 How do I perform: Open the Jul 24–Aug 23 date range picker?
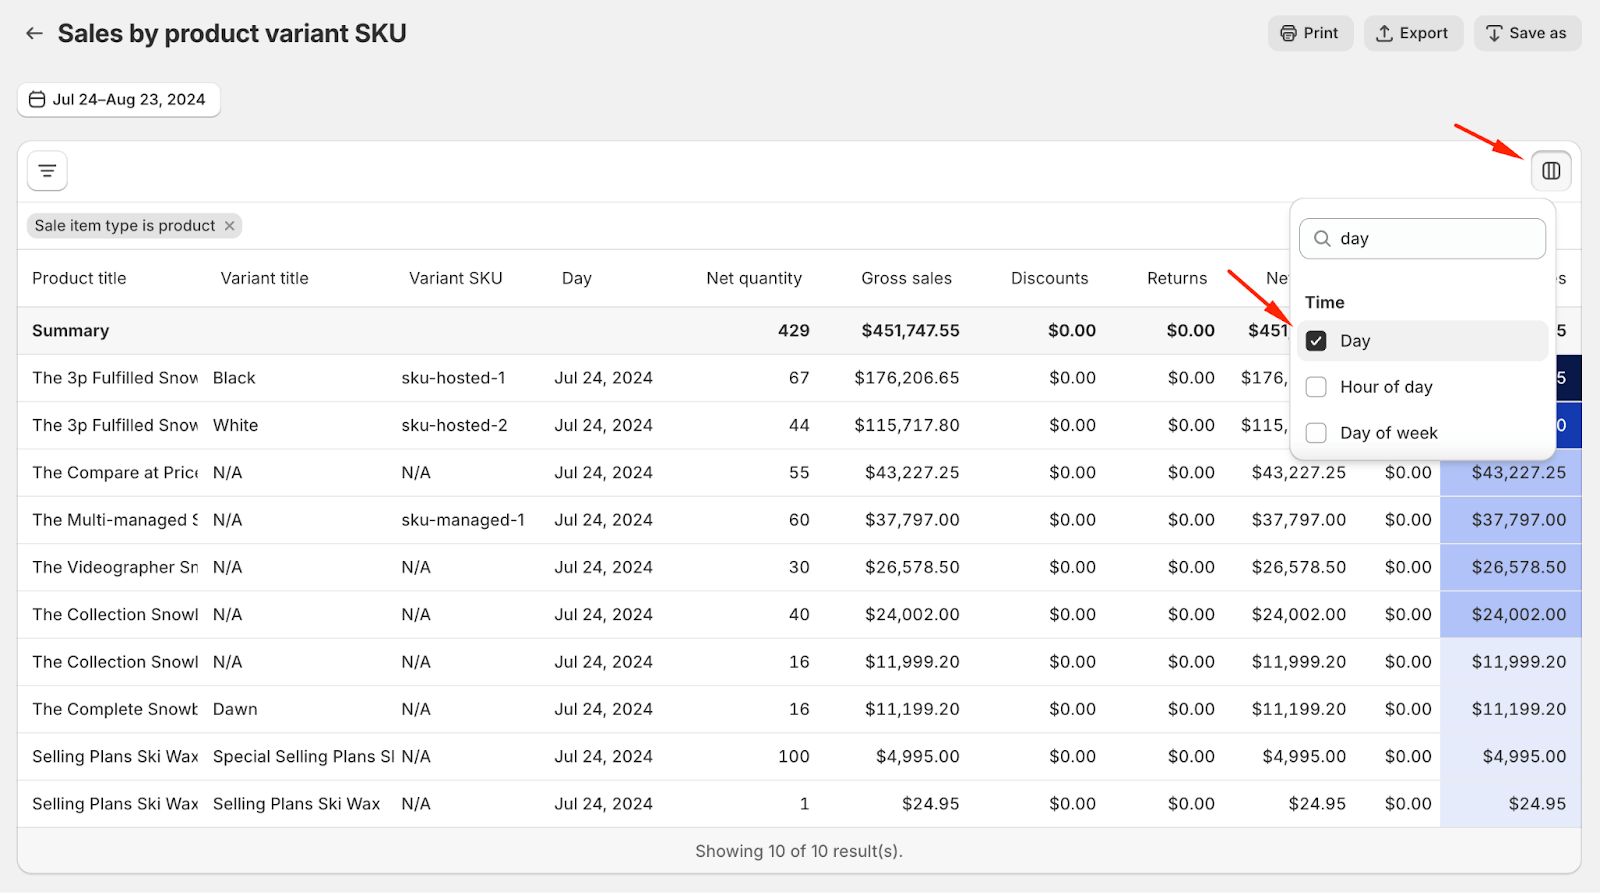[x=118, y=100]
